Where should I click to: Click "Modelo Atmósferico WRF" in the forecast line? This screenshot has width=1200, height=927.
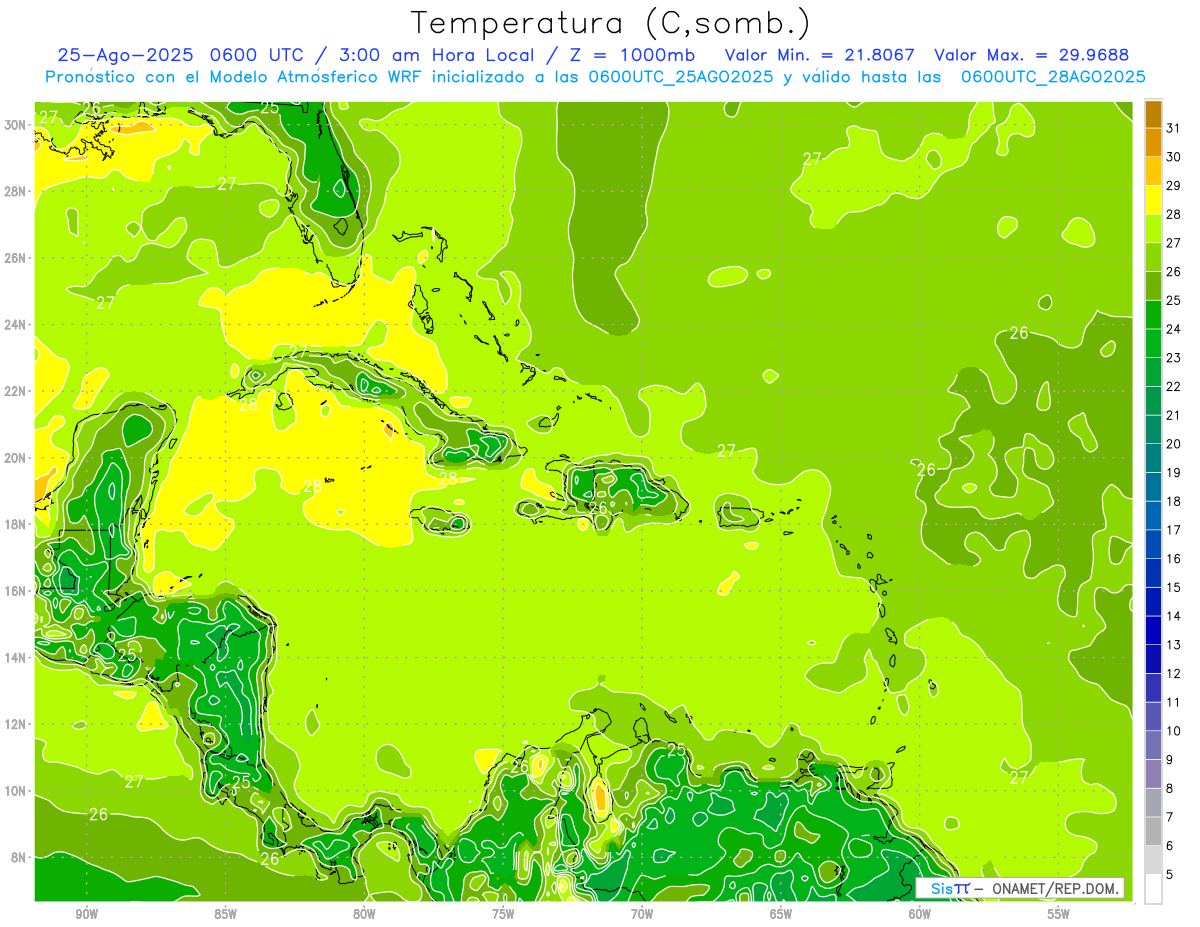(x=312, y=77)
